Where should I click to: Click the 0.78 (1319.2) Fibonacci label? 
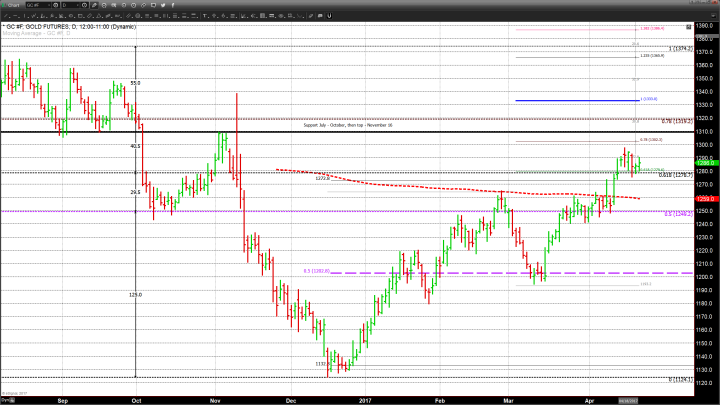click(677, 121)
